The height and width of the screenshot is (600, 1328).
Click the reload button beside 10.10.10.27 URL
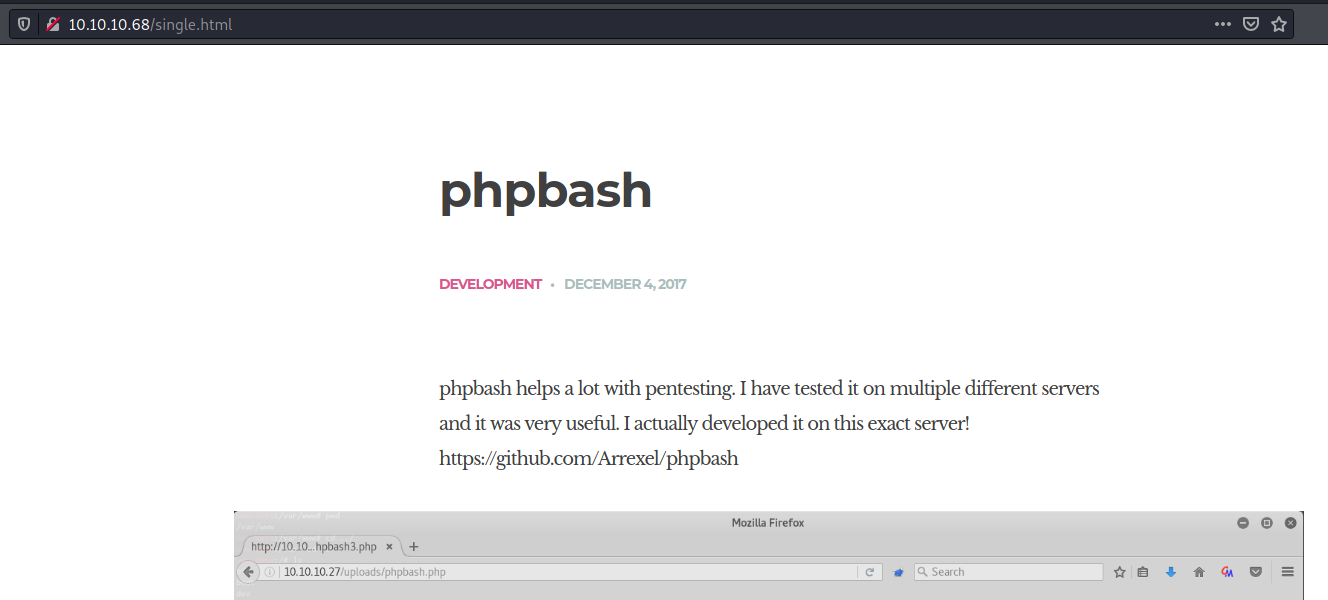870,572
